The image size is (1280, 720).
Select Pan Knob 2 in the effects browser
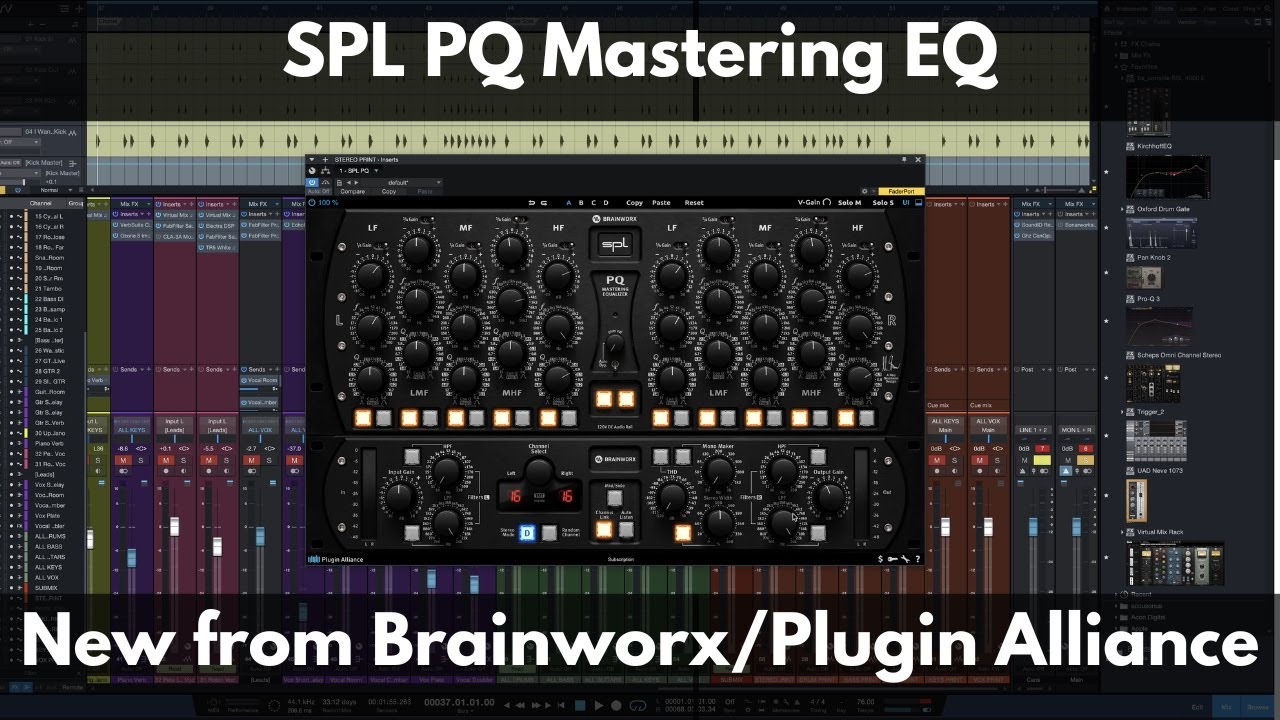[1154, 257]
